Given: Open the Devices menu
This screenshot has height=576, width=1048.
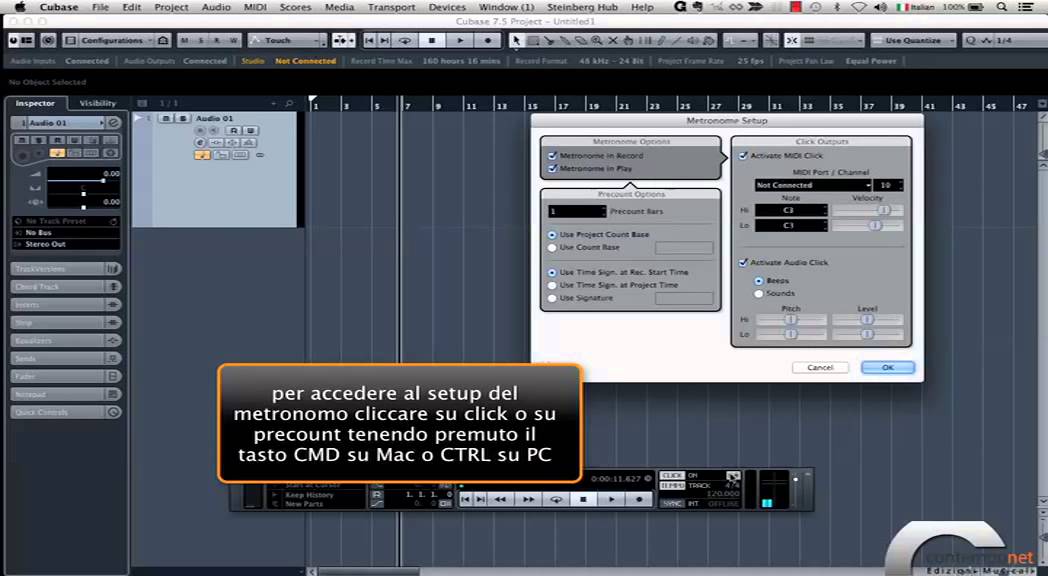Looking at the screenshot, I should pos(447,7).
